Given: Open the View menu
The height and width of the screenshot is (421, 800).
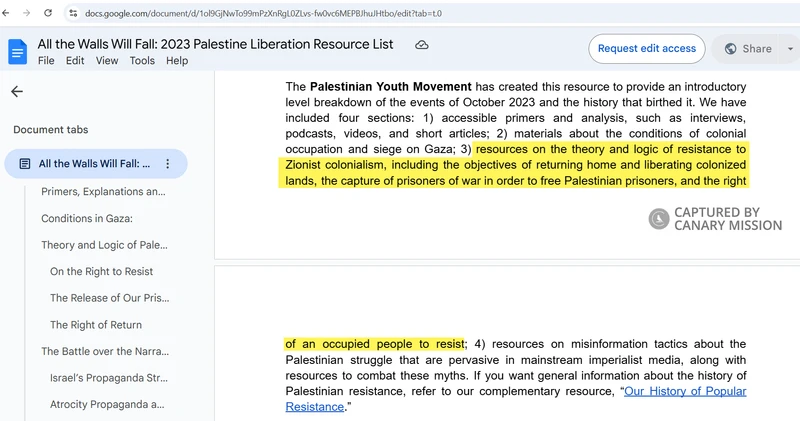Looking at the screenshot, I should pyautogui.click(x=107, y=61).
